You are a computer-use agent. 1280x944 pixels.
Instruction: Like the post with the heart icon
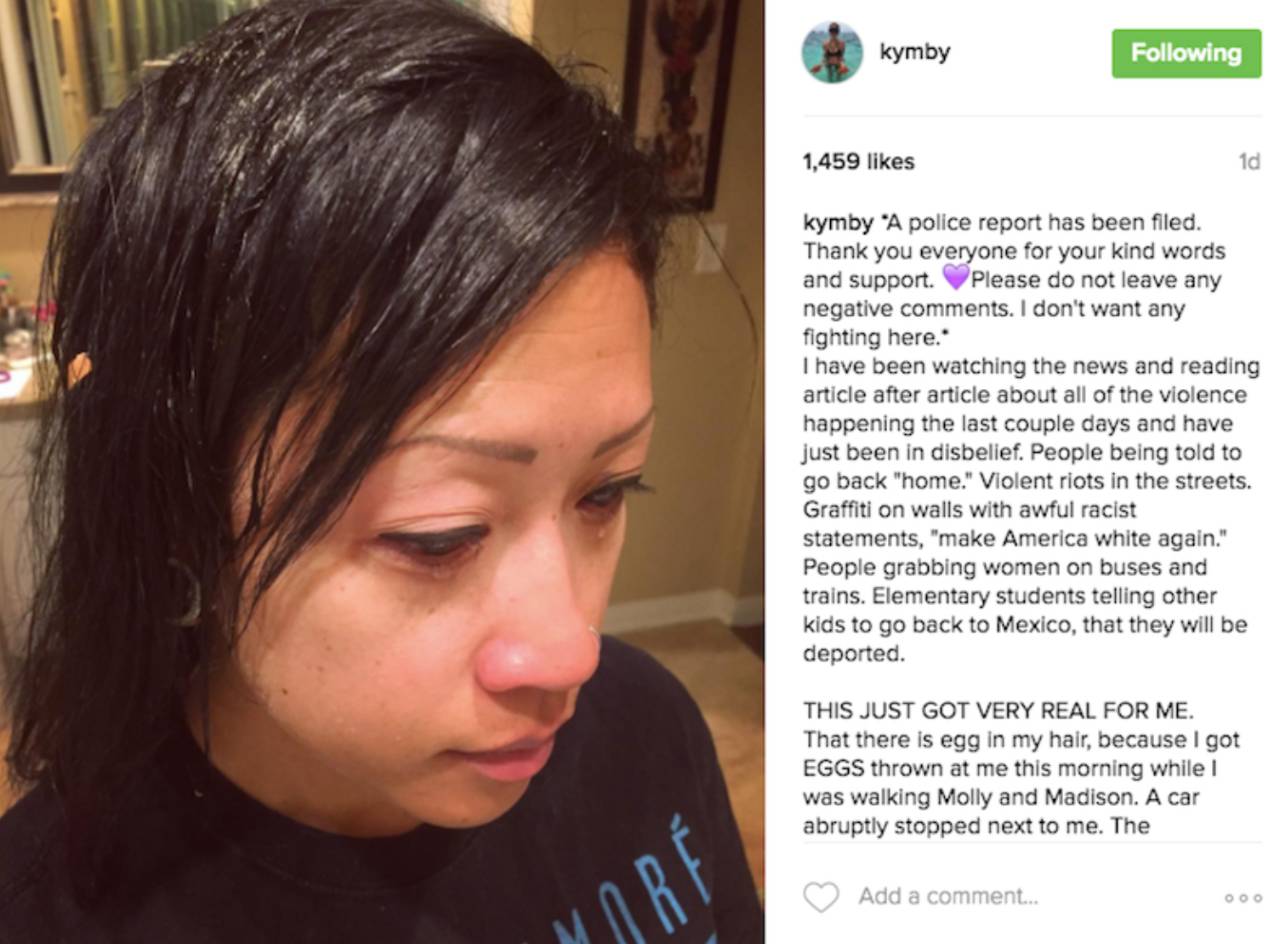coord(821,897)
